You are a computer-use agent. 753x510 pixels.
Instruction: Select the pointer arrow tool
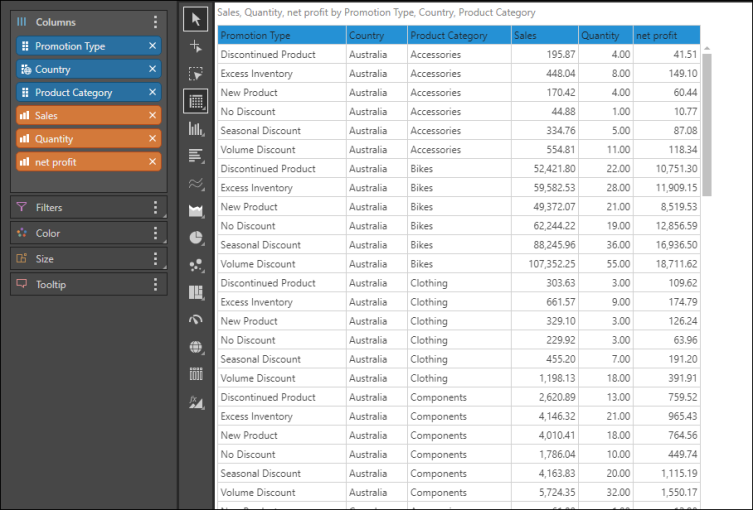[196, 18]
